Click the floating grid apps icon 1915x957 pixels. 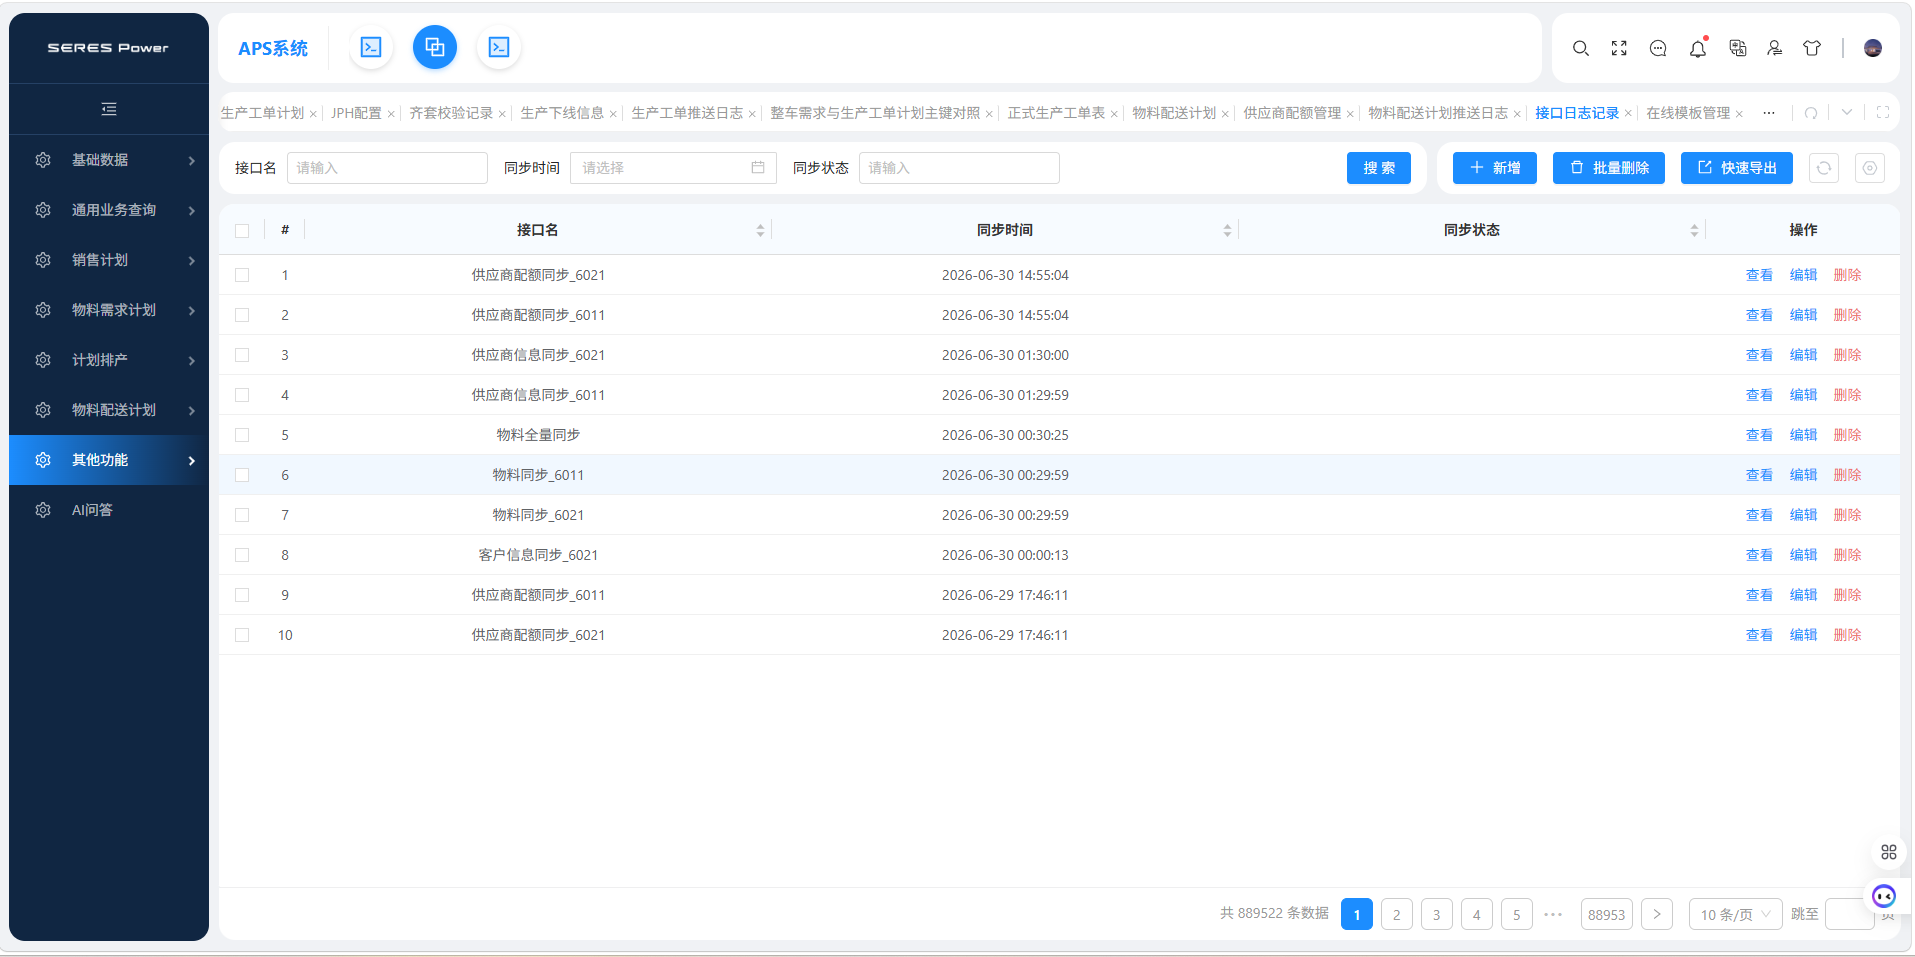click(1889, 852)
